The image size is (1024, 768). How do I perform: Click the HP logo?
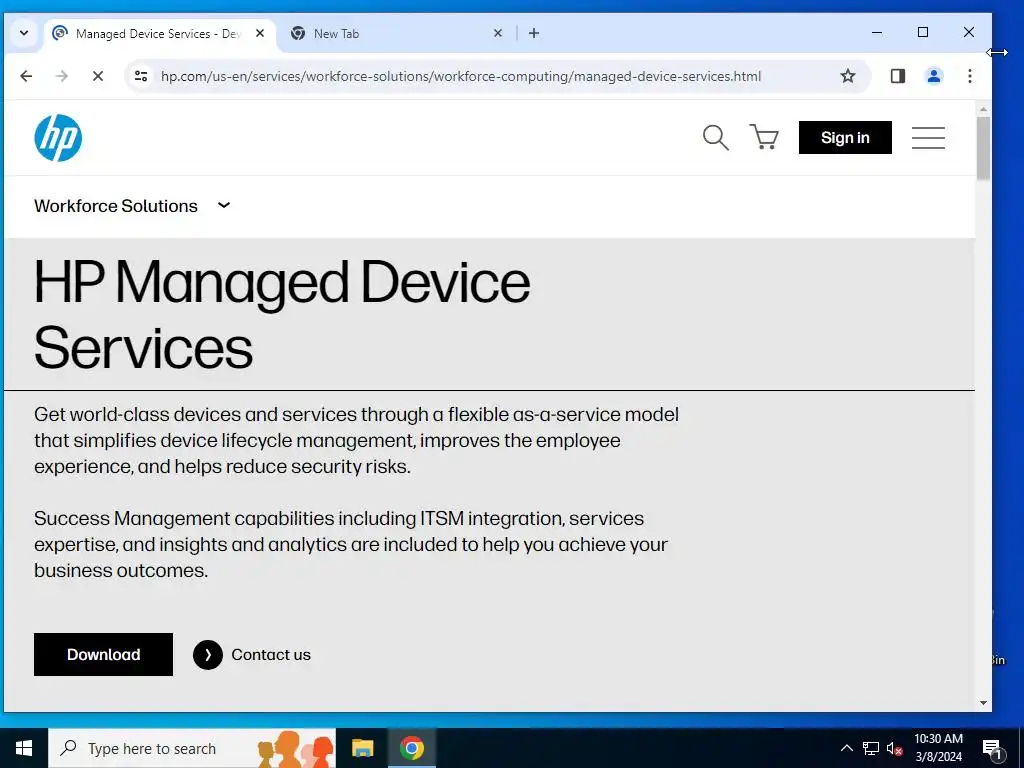click(x=58, y=138)
